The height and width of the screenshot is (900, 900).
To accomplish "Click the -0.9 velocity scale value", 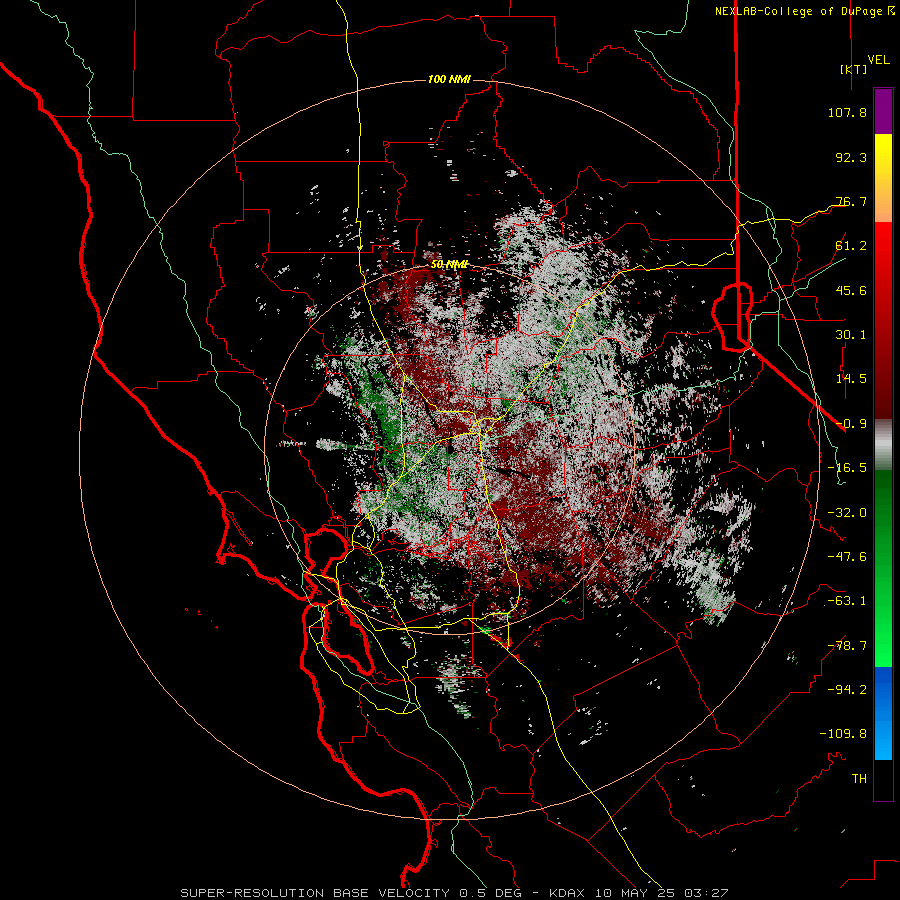I will (851, 424).
